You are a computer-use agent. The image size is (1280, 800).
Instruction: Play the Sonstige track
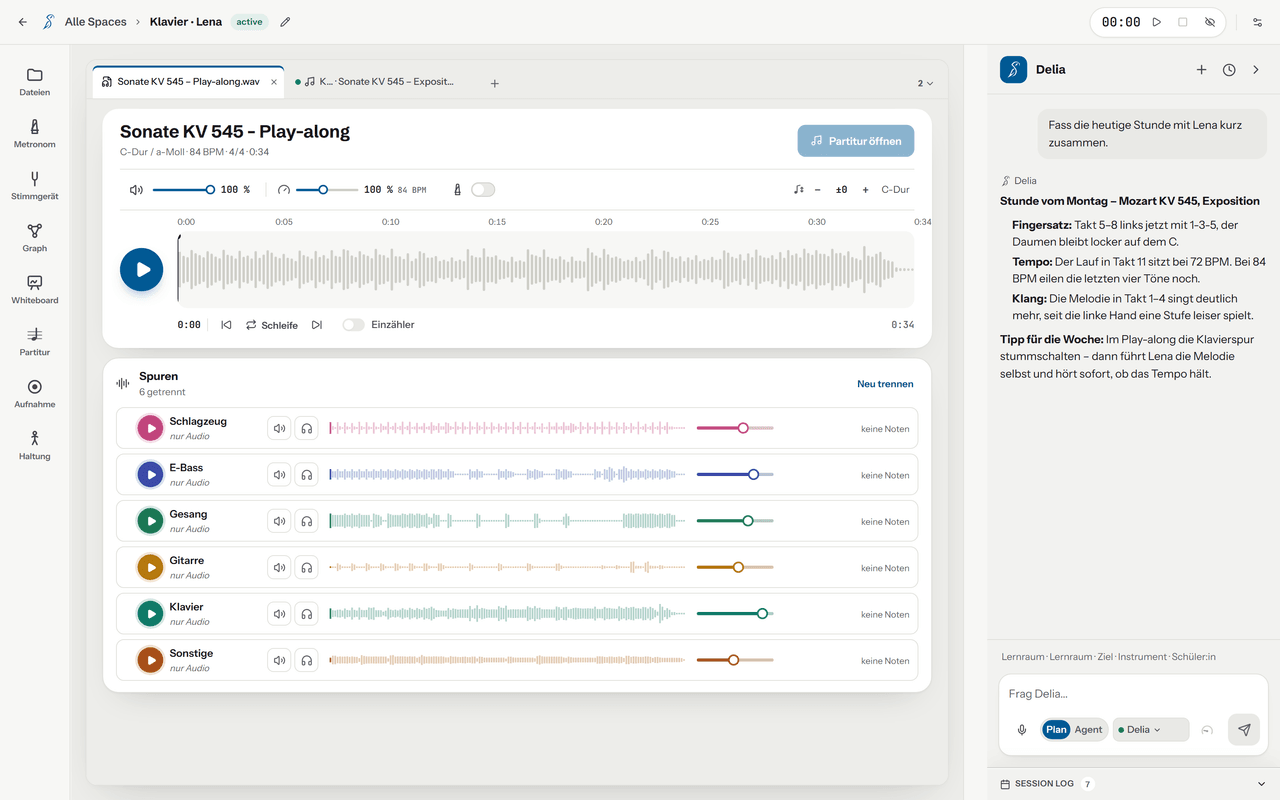pyautogui.click(x=151, y=660)
